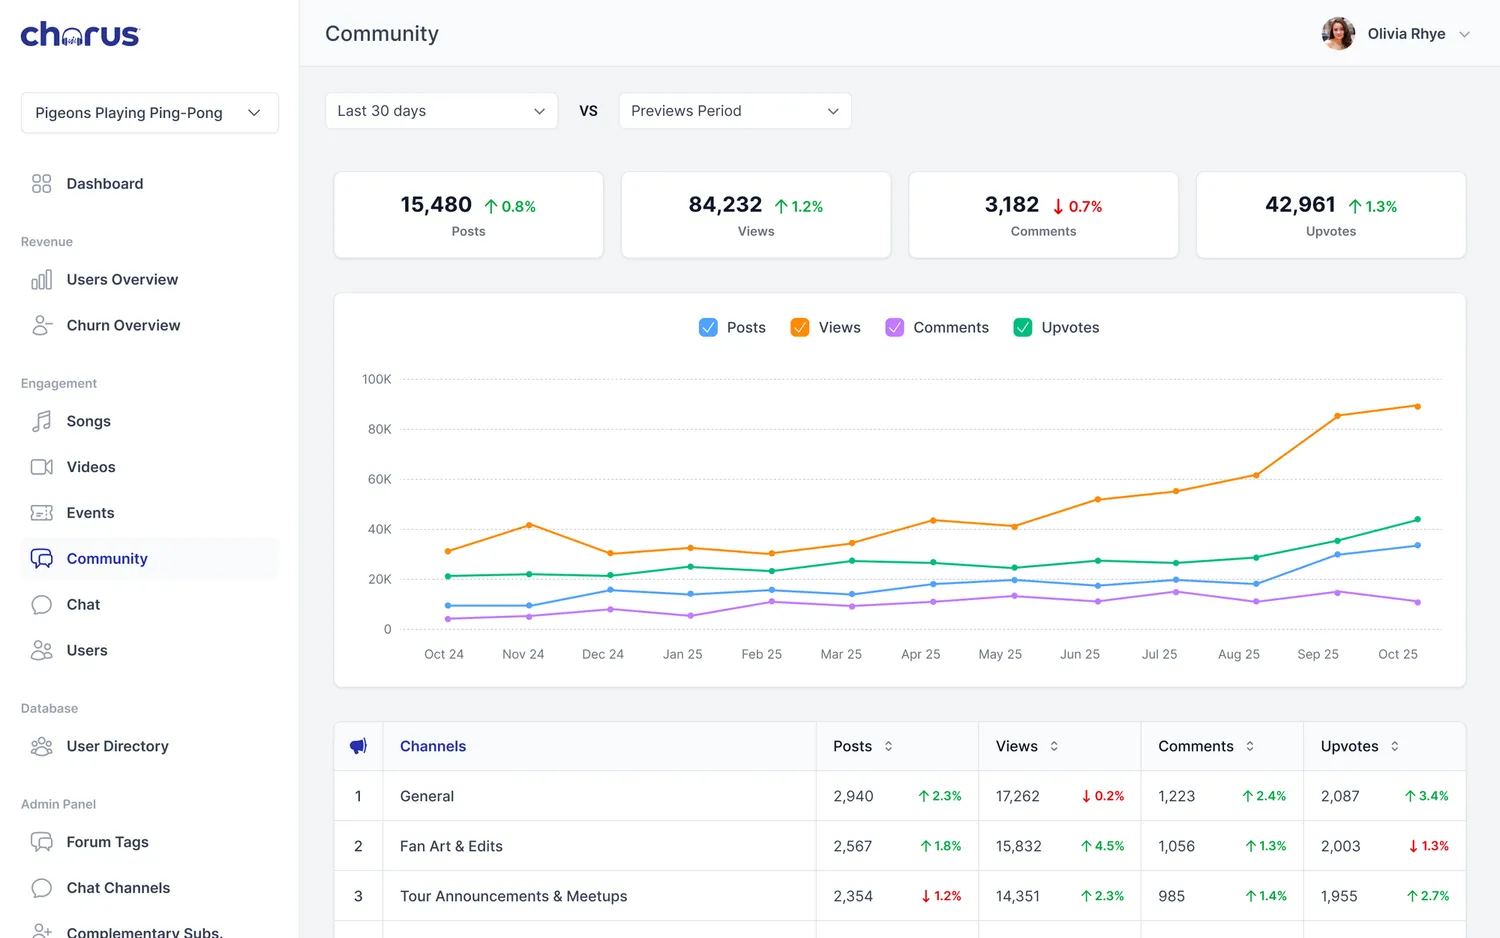Navigate to Songs page

150,422
